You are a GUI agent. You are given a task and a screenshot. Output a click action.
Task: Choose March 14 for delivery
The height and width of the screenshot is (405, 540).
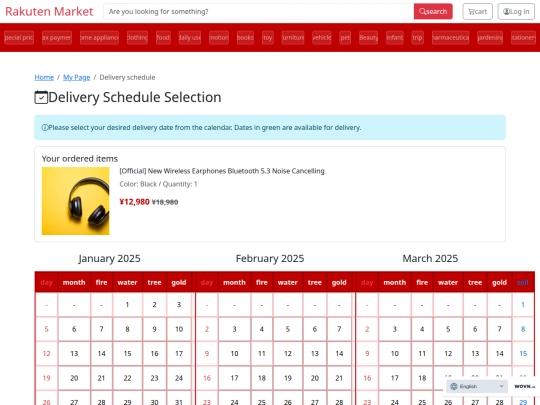499,354
